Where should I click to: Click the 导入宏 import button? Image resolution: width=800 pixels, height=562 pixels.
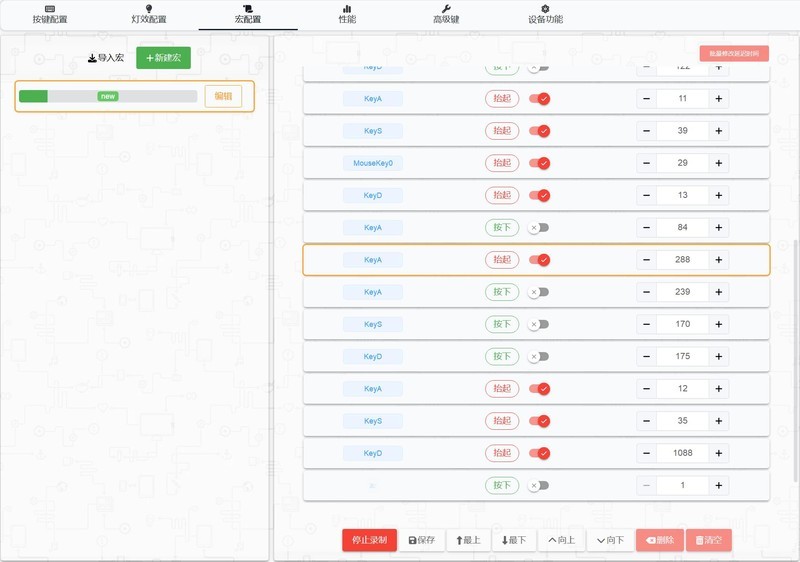point(106,58)
